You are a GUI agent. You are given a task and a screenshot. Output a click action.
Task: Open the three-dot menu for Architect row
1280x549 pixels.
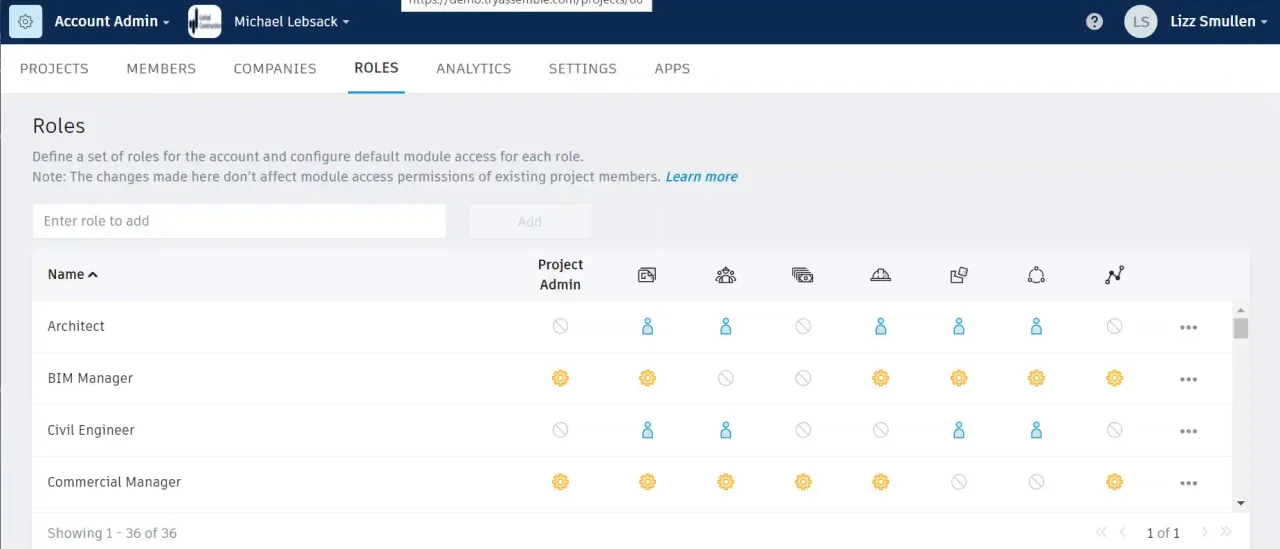pyautogui.click(x=1188, y=327)
